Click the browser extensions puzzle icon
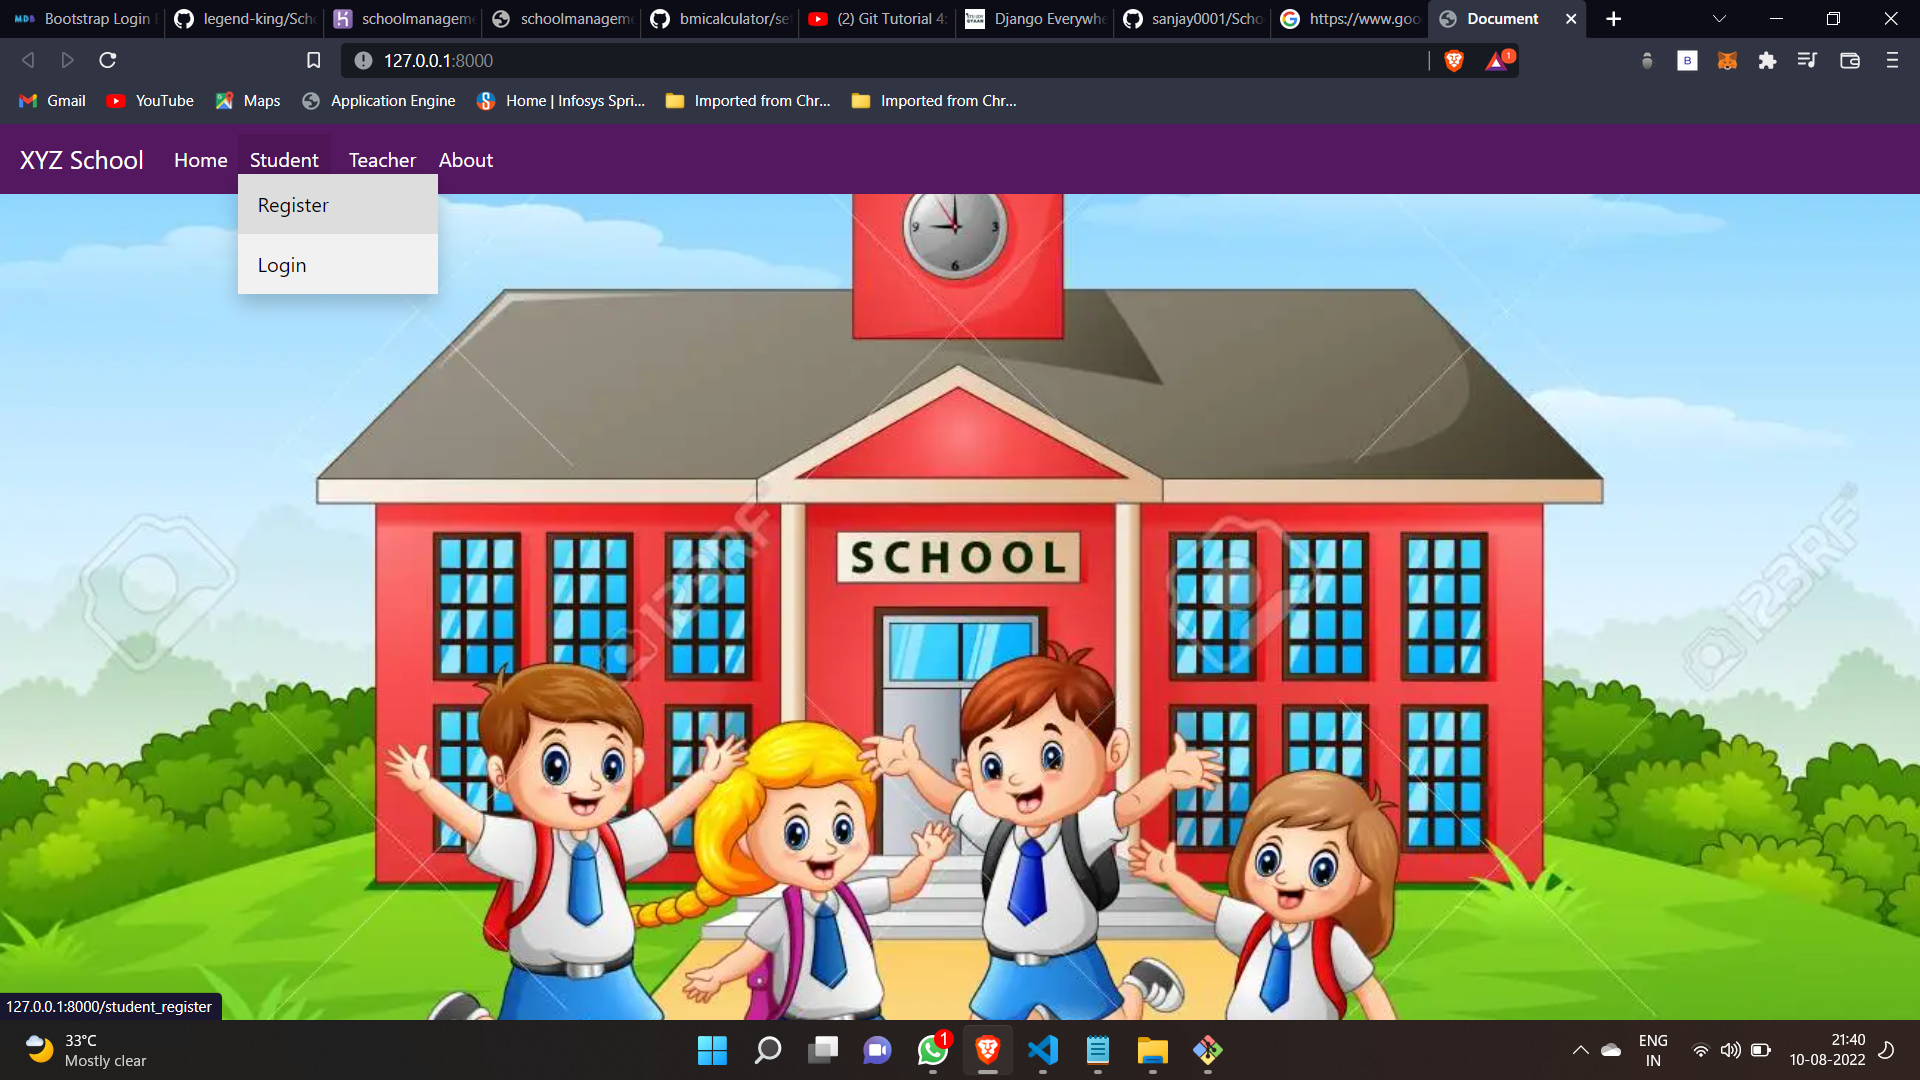Viewport: 1920px width, 1080px height. pos(1766,60)
